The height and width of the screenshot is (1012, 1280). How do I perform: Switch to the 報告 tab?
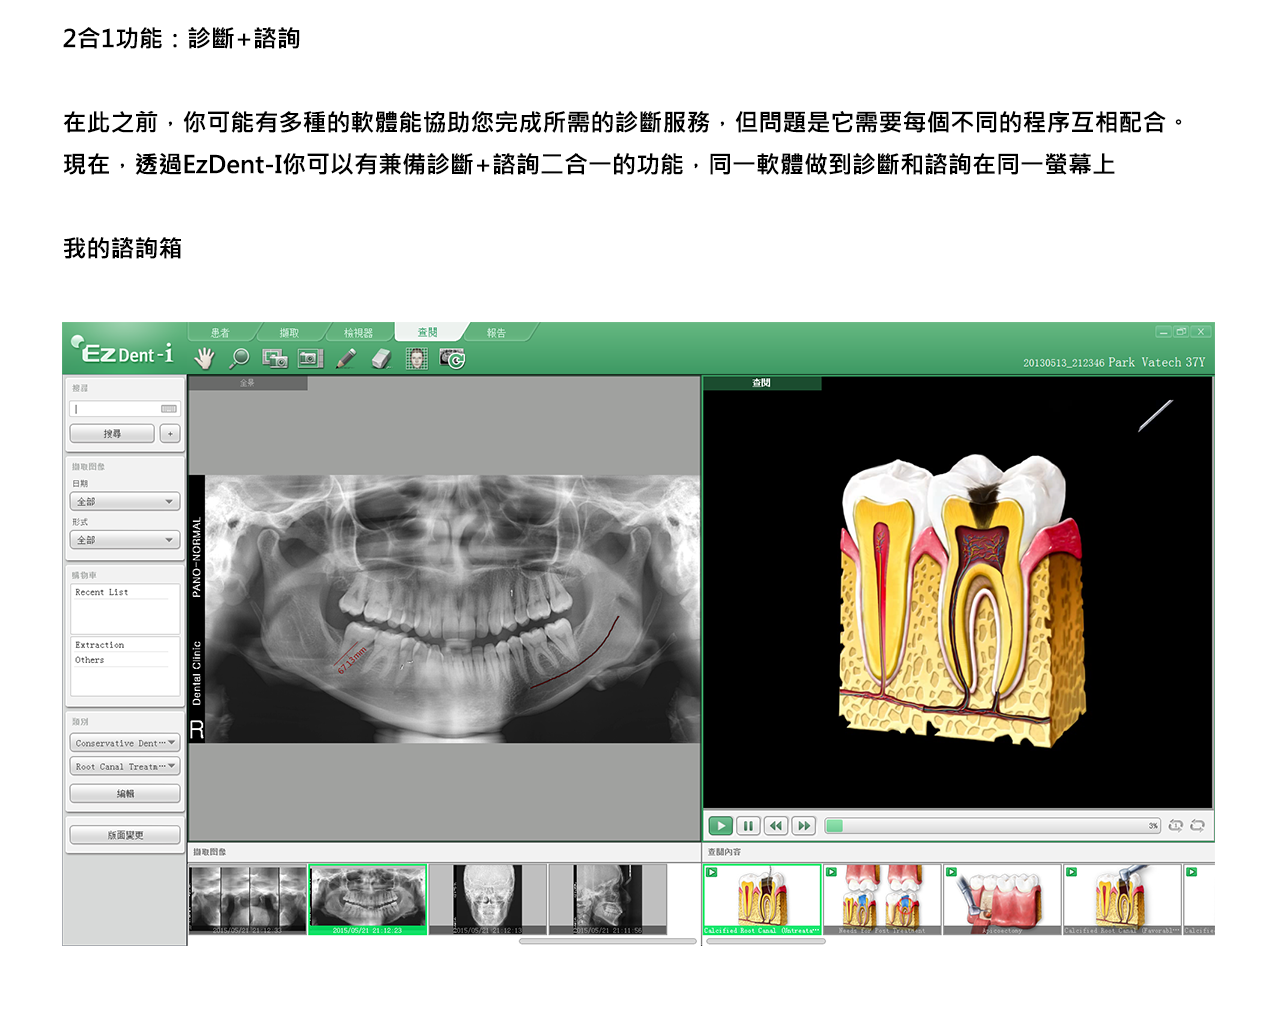click(496, 333)
